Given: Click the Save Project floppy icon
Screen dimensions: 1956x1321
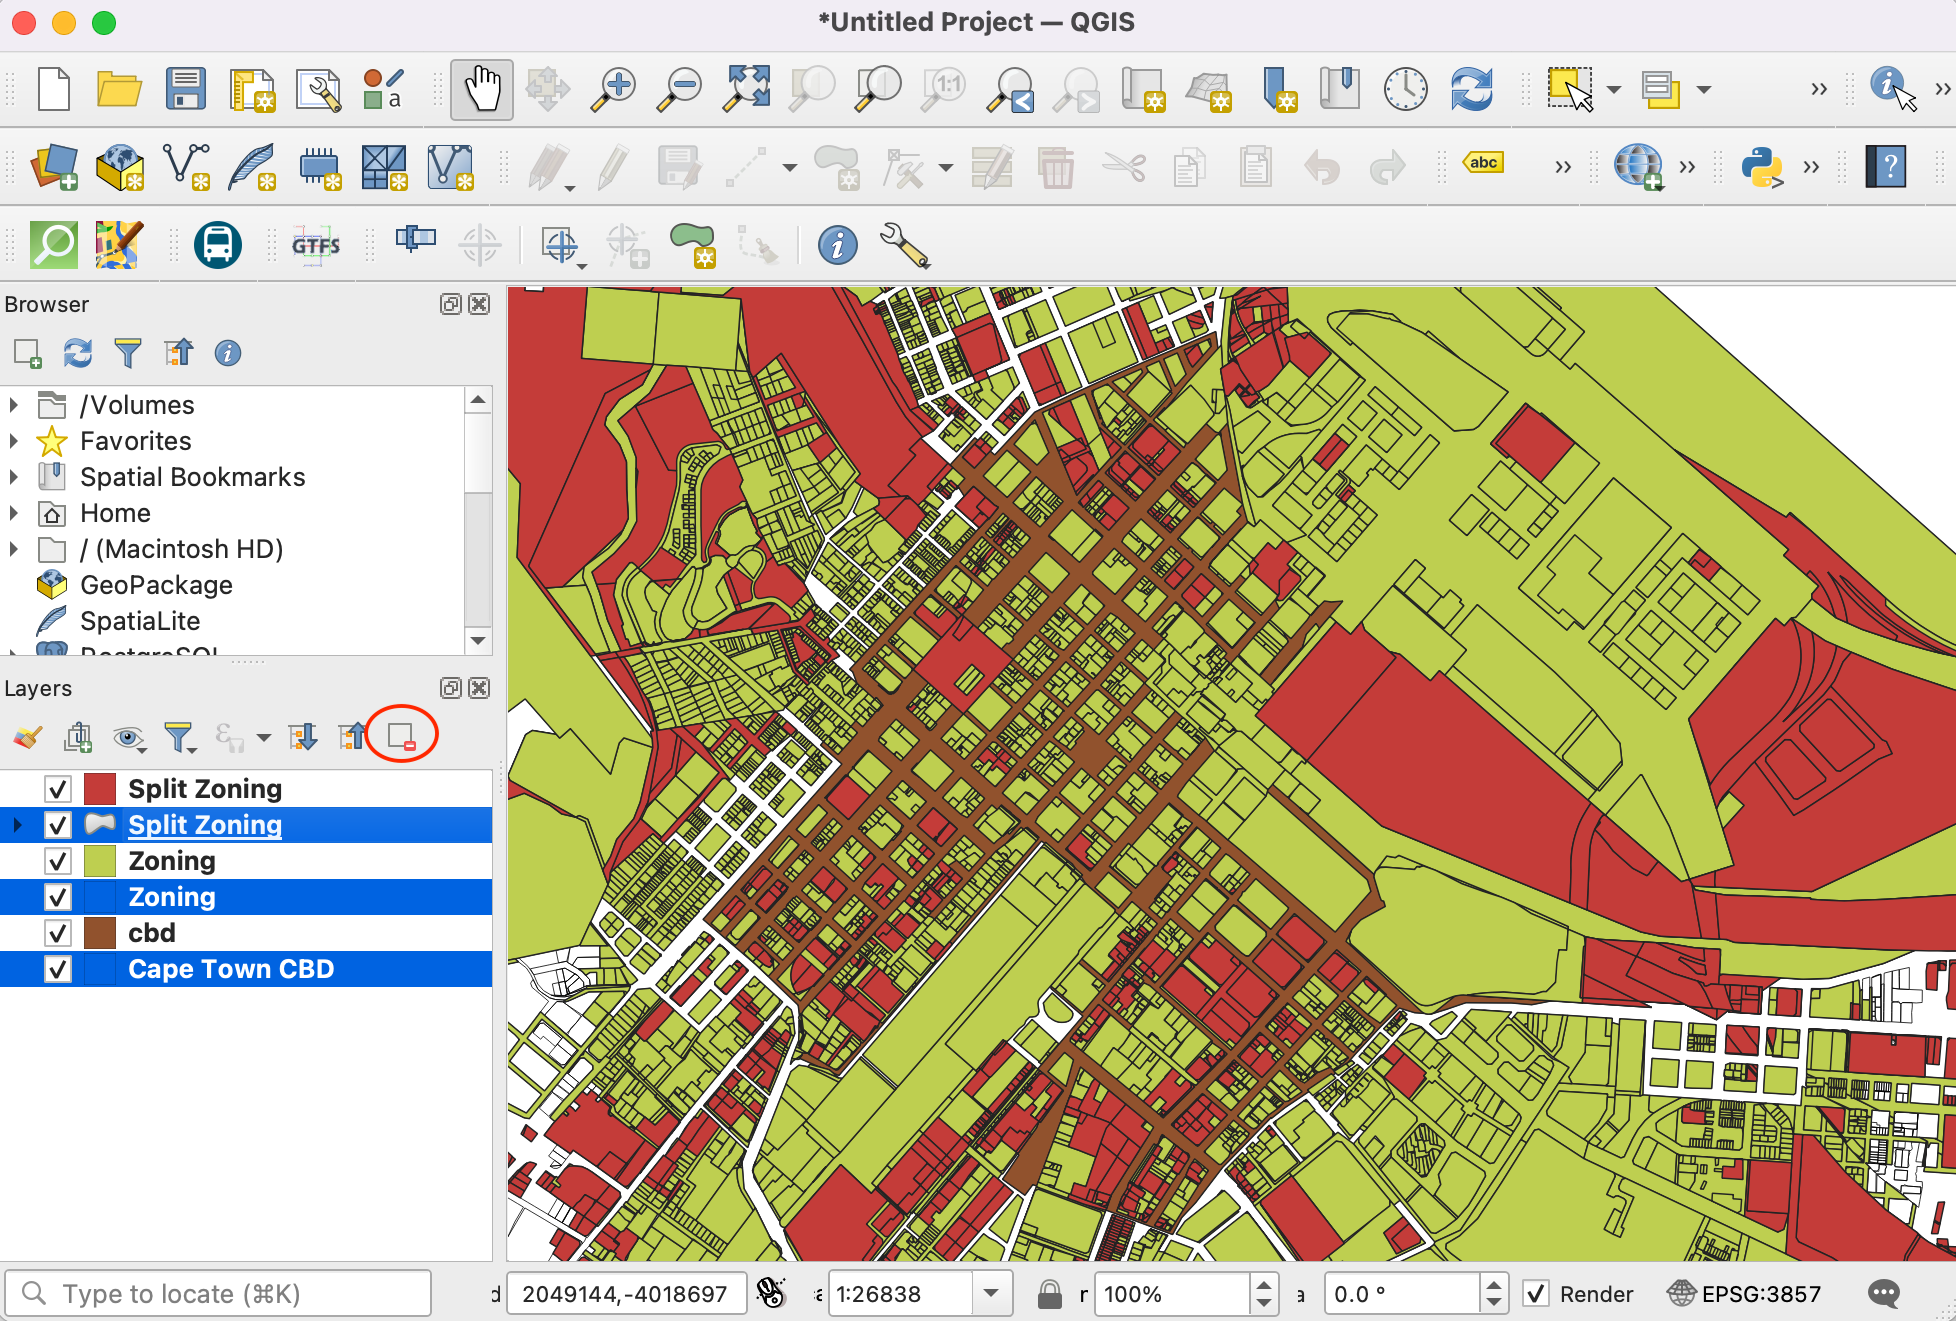Looking at the screenshot, I should (x=185, y=89).
